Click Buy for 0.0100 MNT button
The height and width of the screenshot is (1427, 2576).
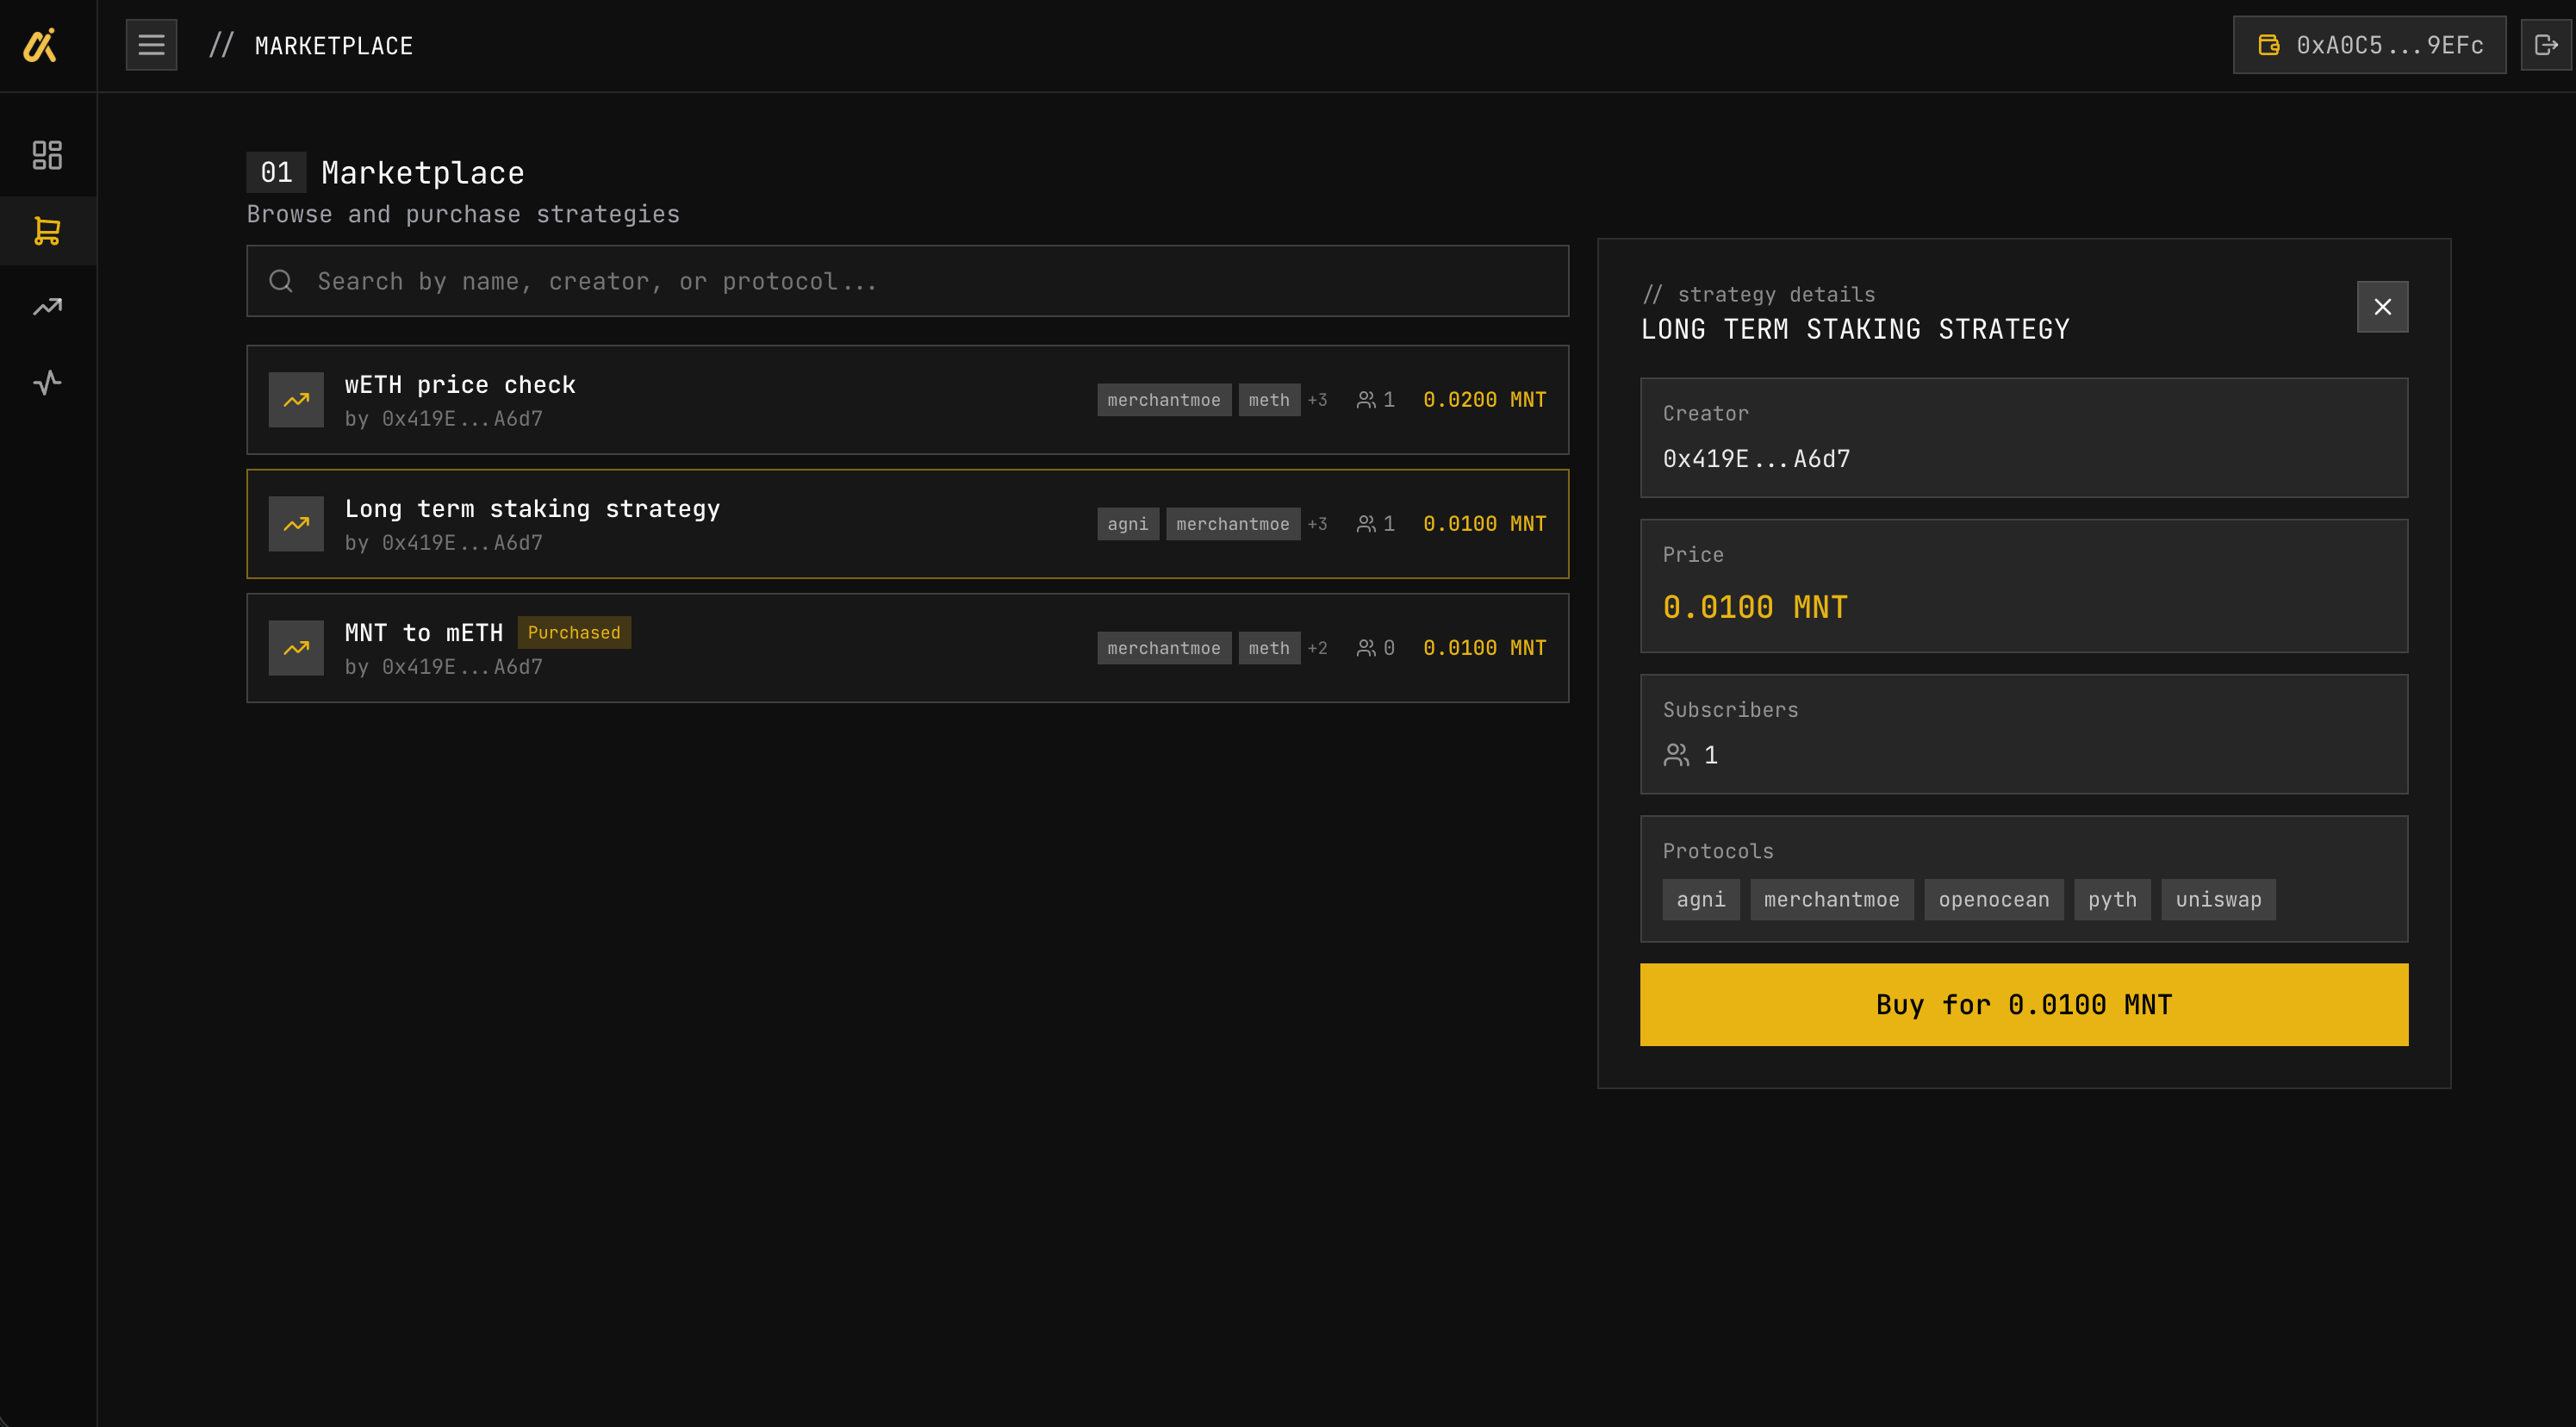pos(2023,1004)
